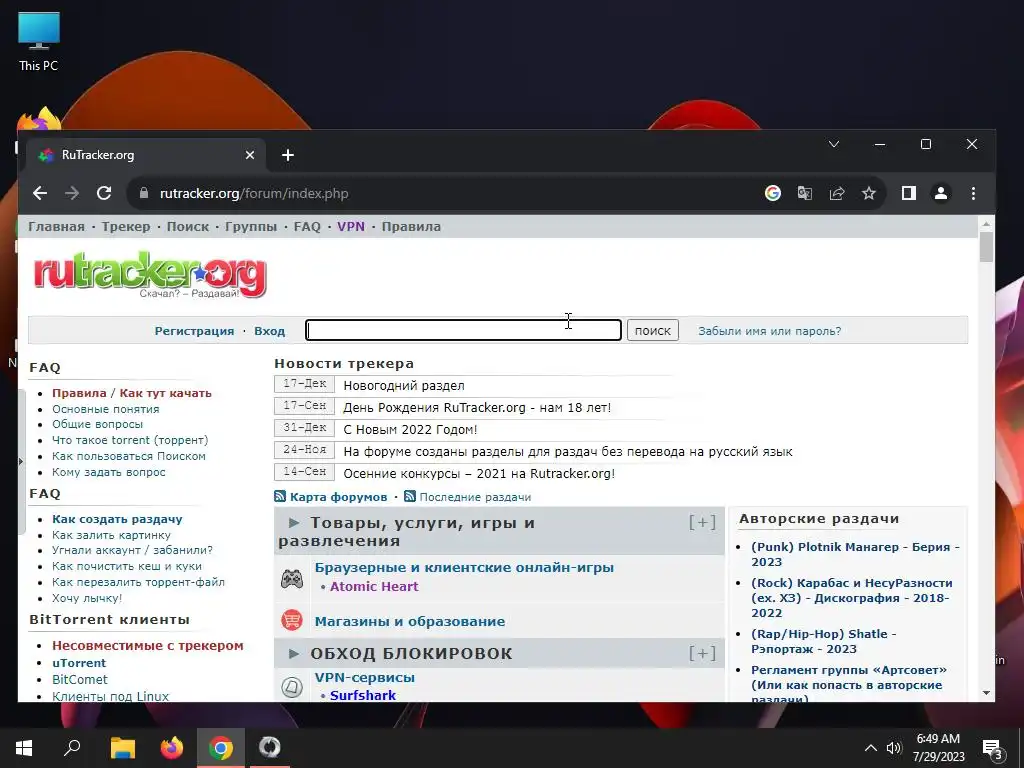The image size is (1024, 768).
Task: Open taskbar search magnifier
Action: tap(72, 748)
